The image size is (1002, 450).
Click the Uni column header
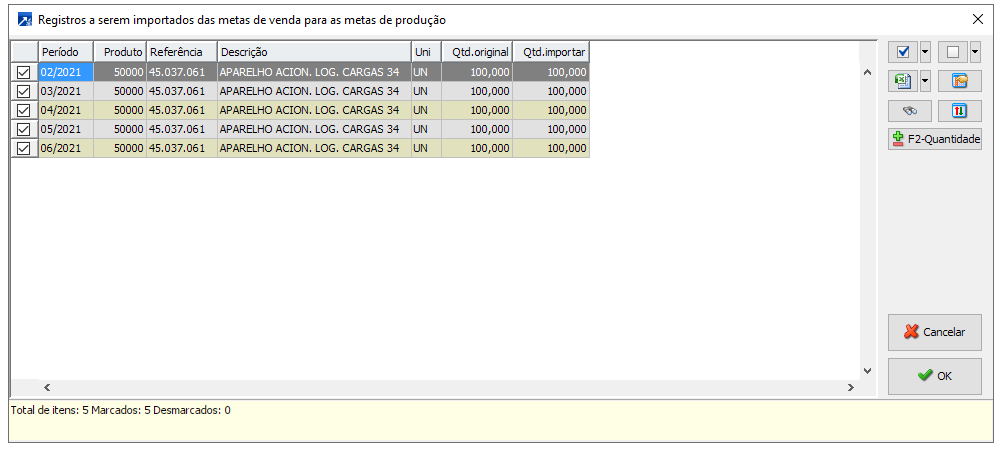(426, 52)
